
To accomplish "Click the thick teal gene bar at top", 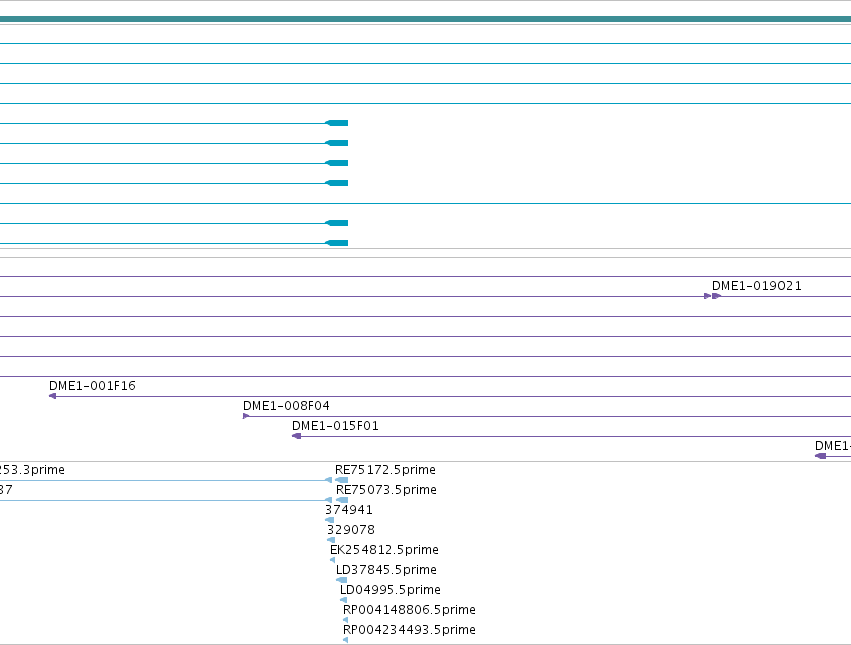I will 426,19.
